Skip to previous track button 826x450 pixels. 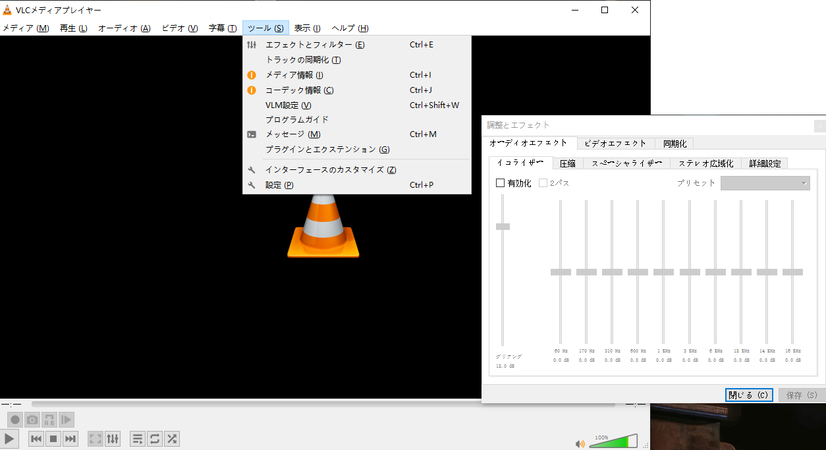36,438
